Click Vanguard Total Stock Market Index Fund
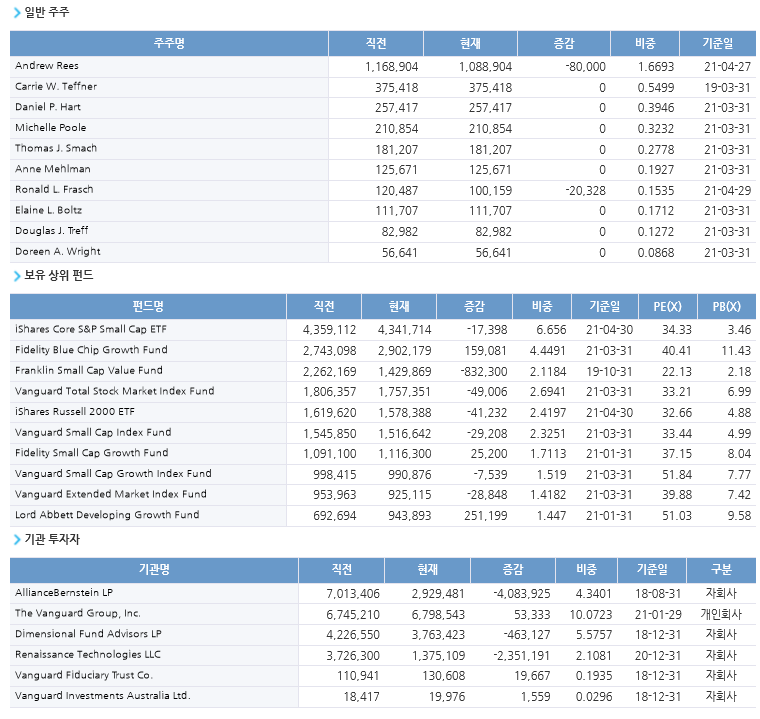Viewport: 760px width, 719px height. click(114, 391)
